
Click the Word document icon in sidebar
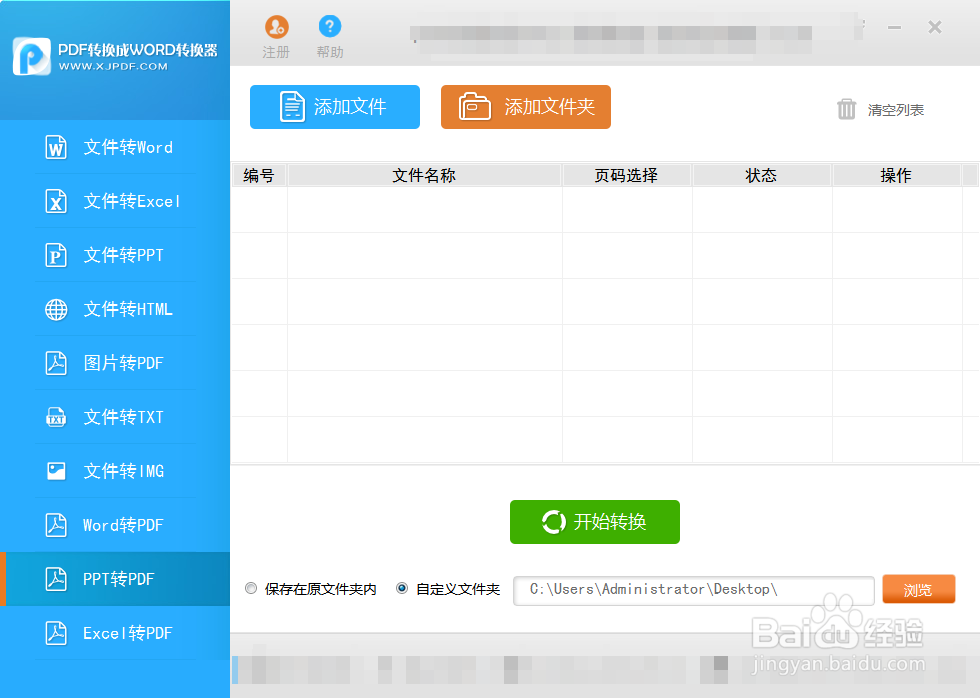(56, 147)
